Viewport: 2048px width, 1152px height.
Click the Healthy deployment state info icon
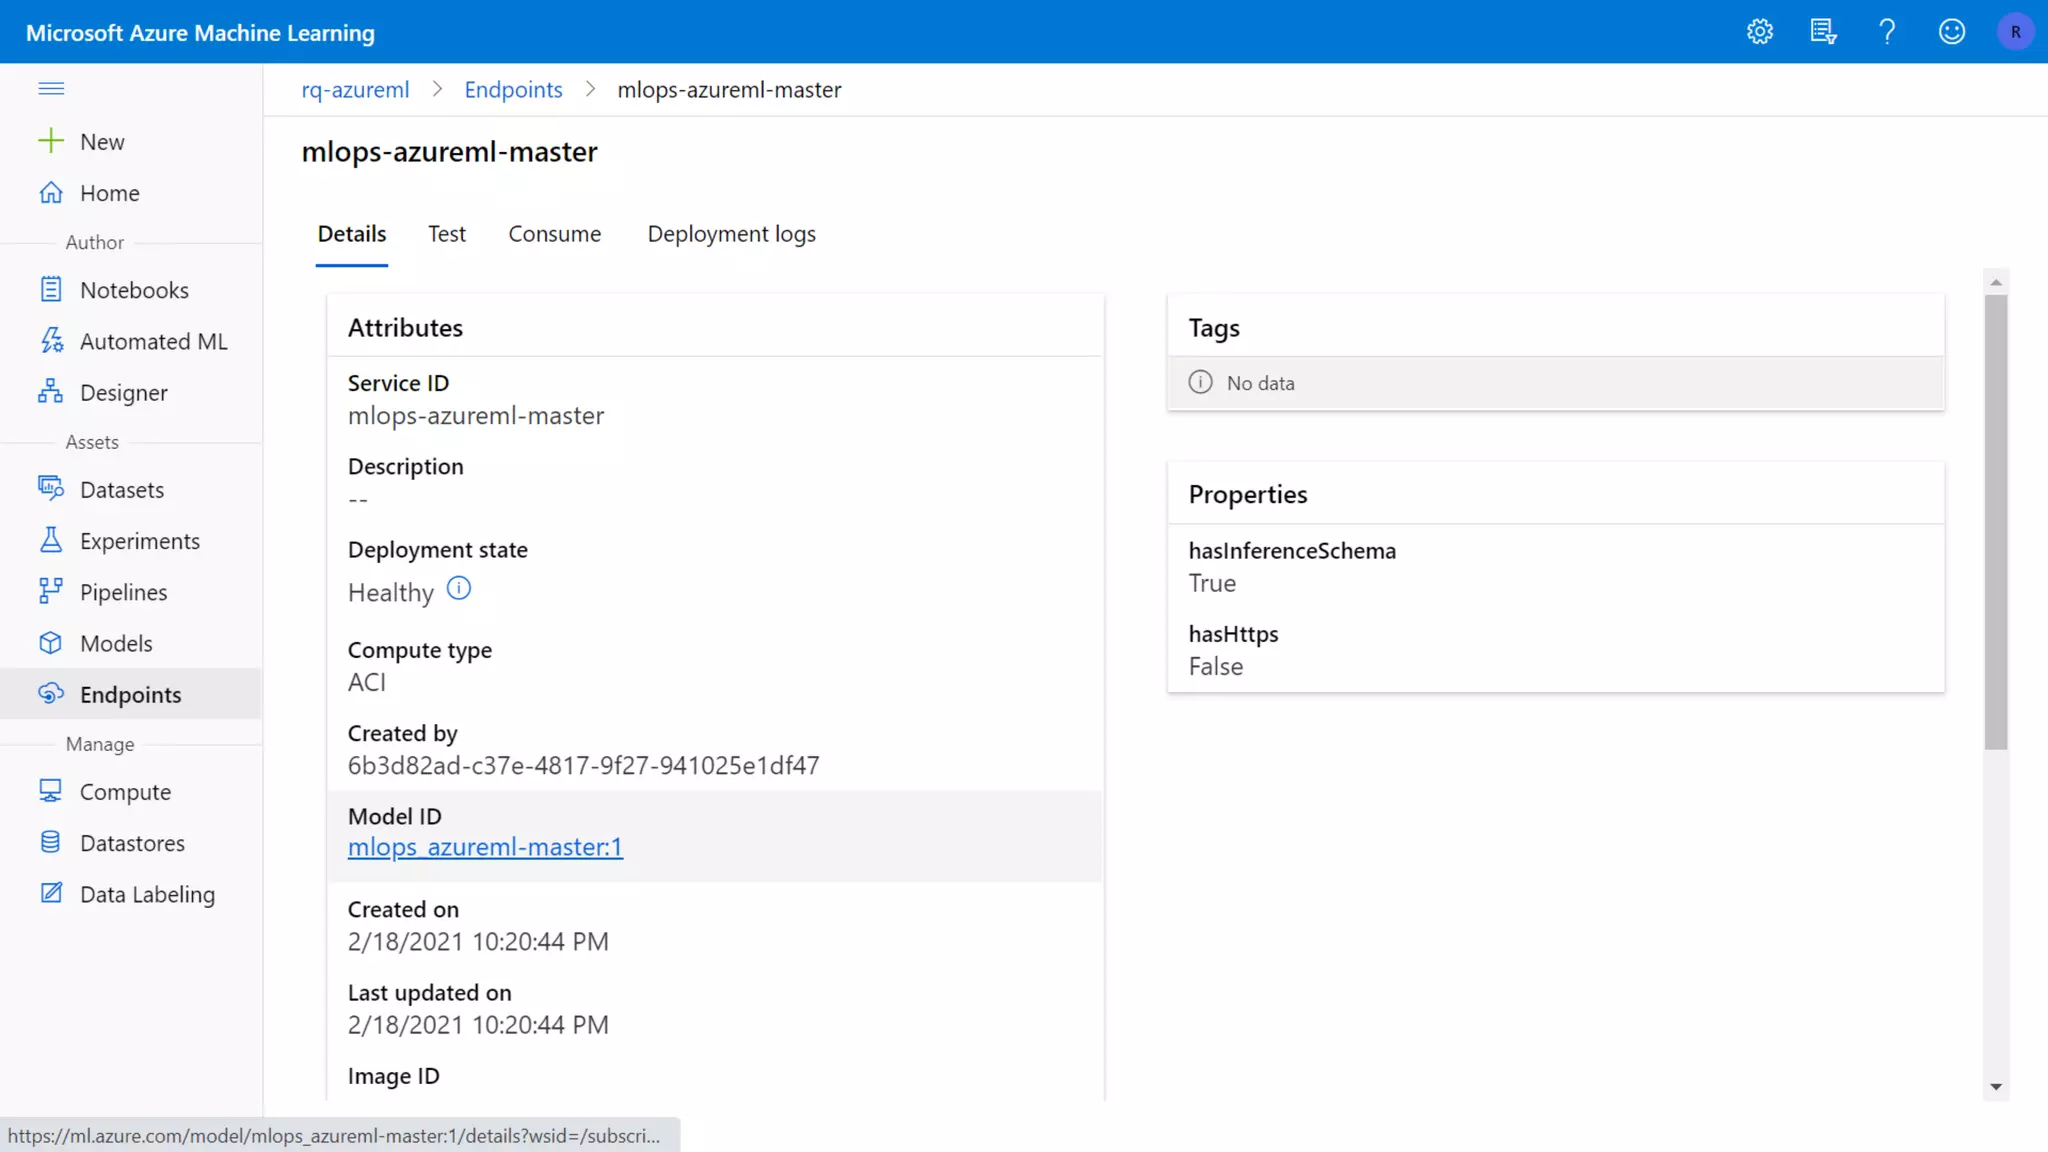point(458,589)
